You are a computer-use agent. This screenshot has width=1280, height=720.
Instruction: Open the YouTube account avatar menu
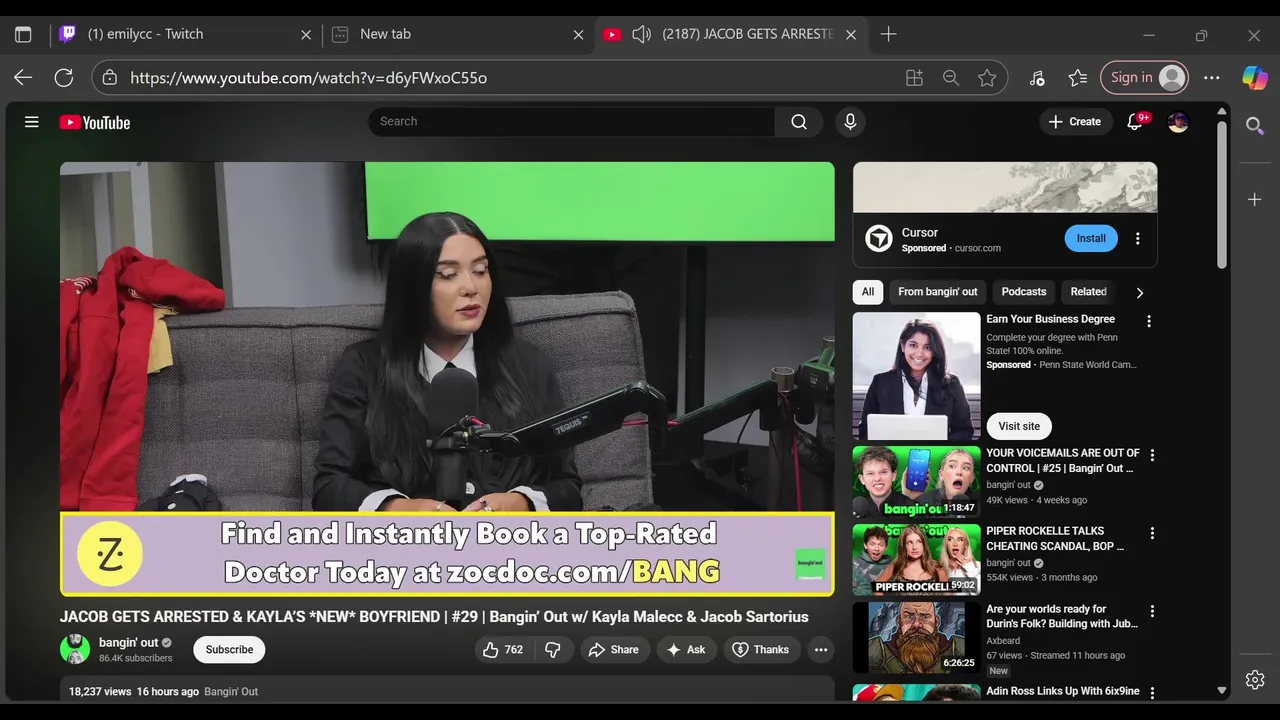coord(1179,122)
